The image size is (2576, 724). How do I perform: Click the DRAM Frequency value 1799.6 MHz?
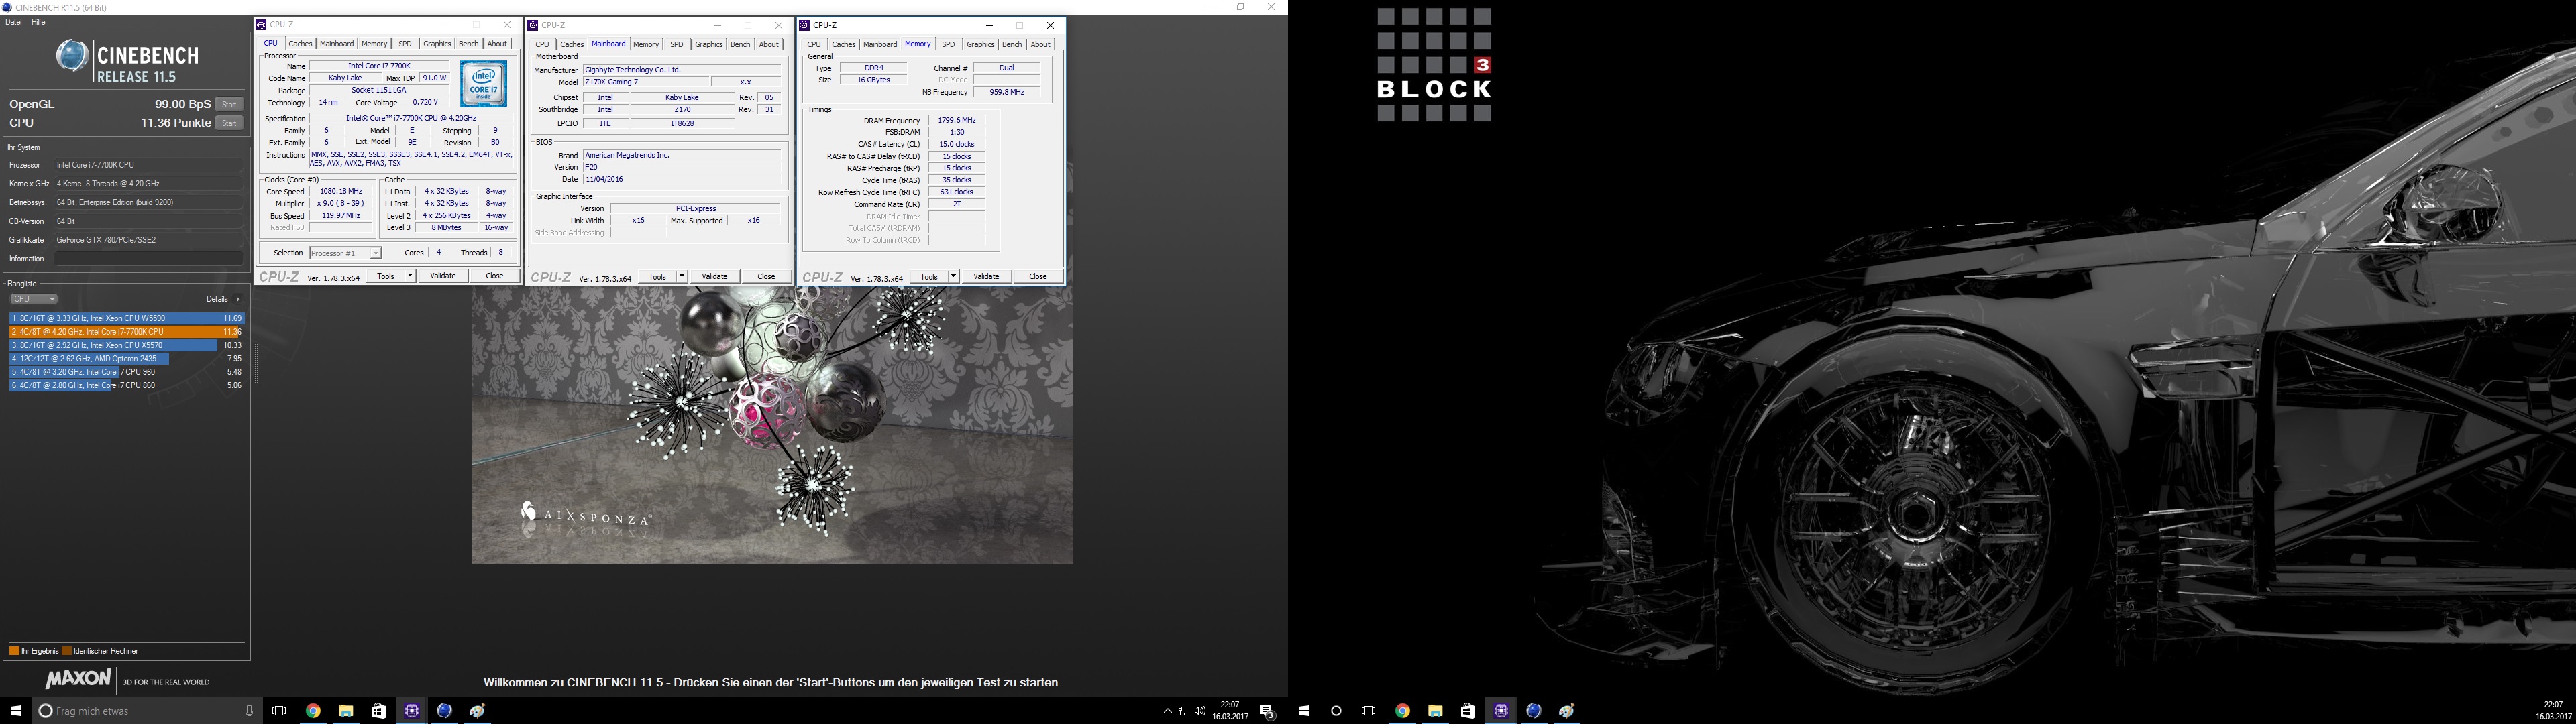click(957, 120)
